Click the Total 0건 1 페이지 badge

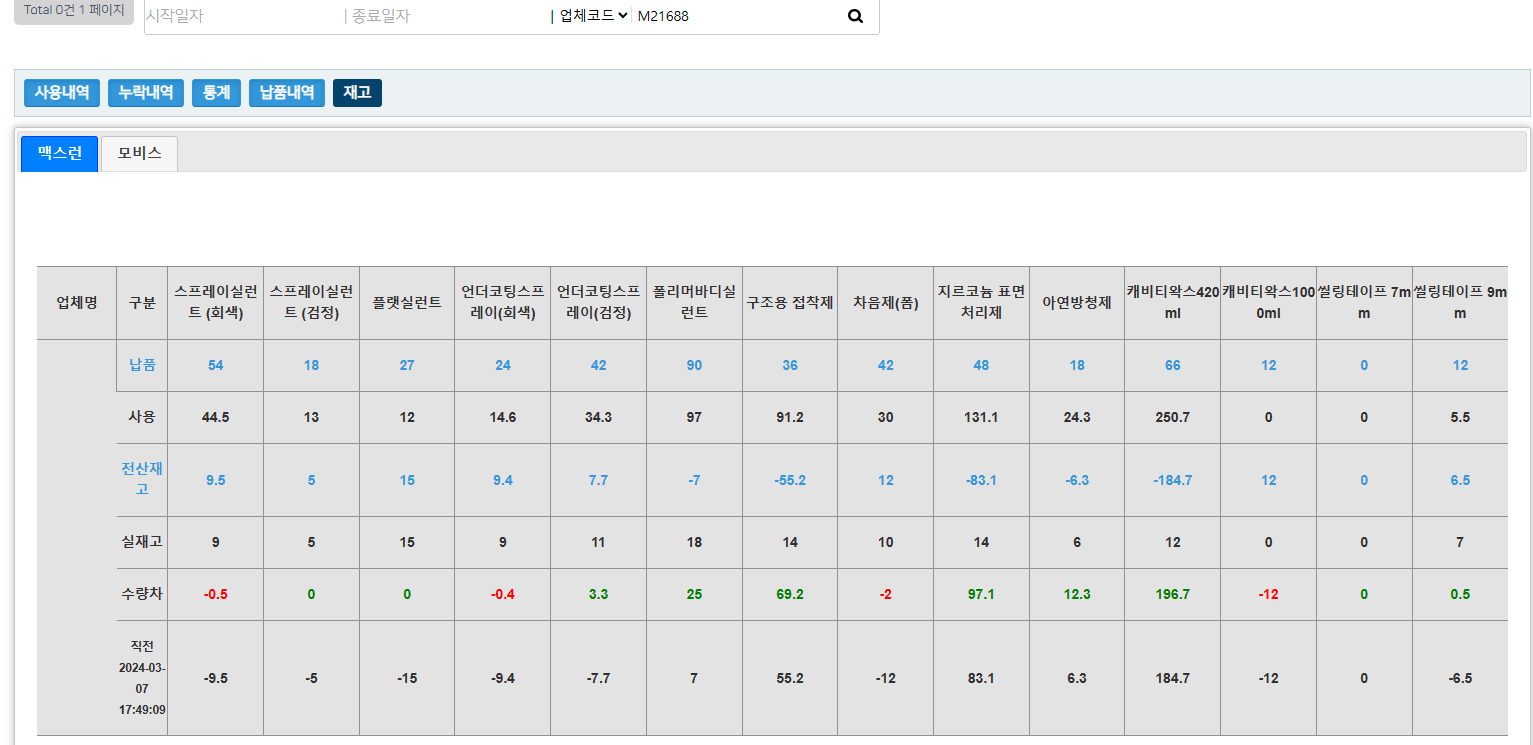click(x=74, y=10)
